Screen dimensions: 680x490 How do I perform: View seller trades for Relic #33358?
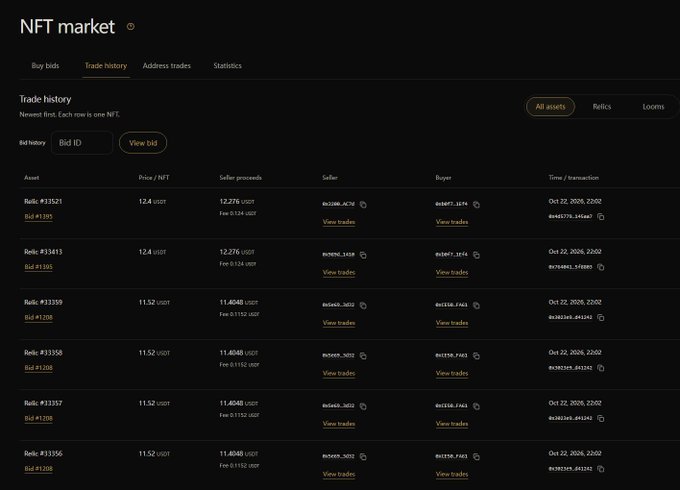[x=339, y=373]
